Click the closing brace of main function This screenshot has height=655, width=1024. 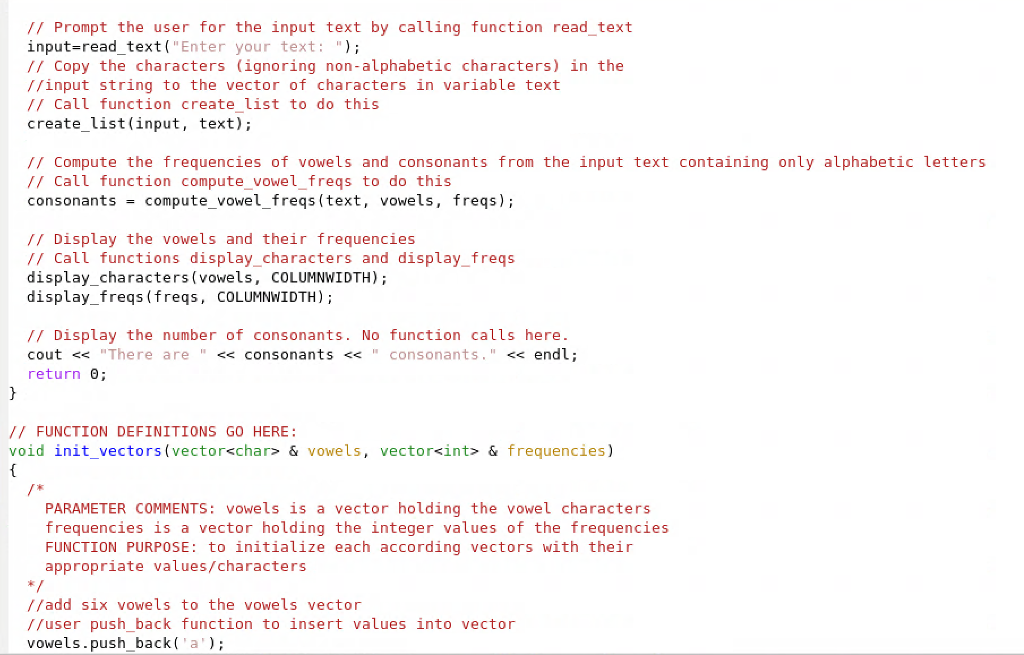(x=12, y=393)
